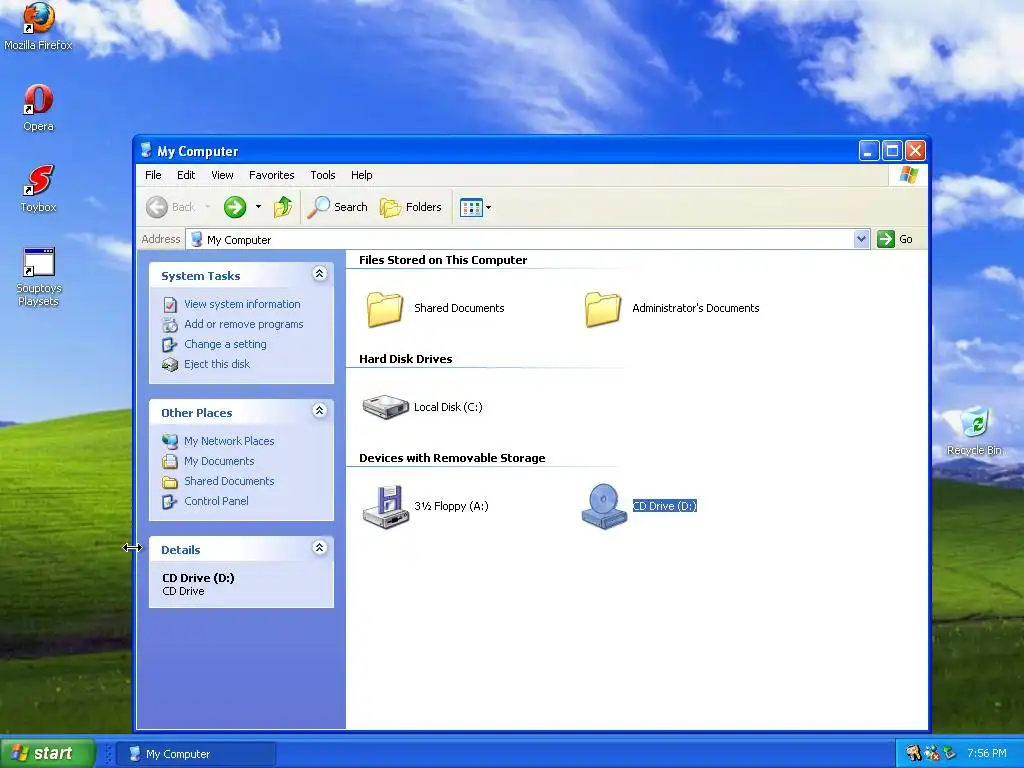The image size is (1024, 768).
Task: Click My Computer taskbar button
Action: click(x=196, y=754)
